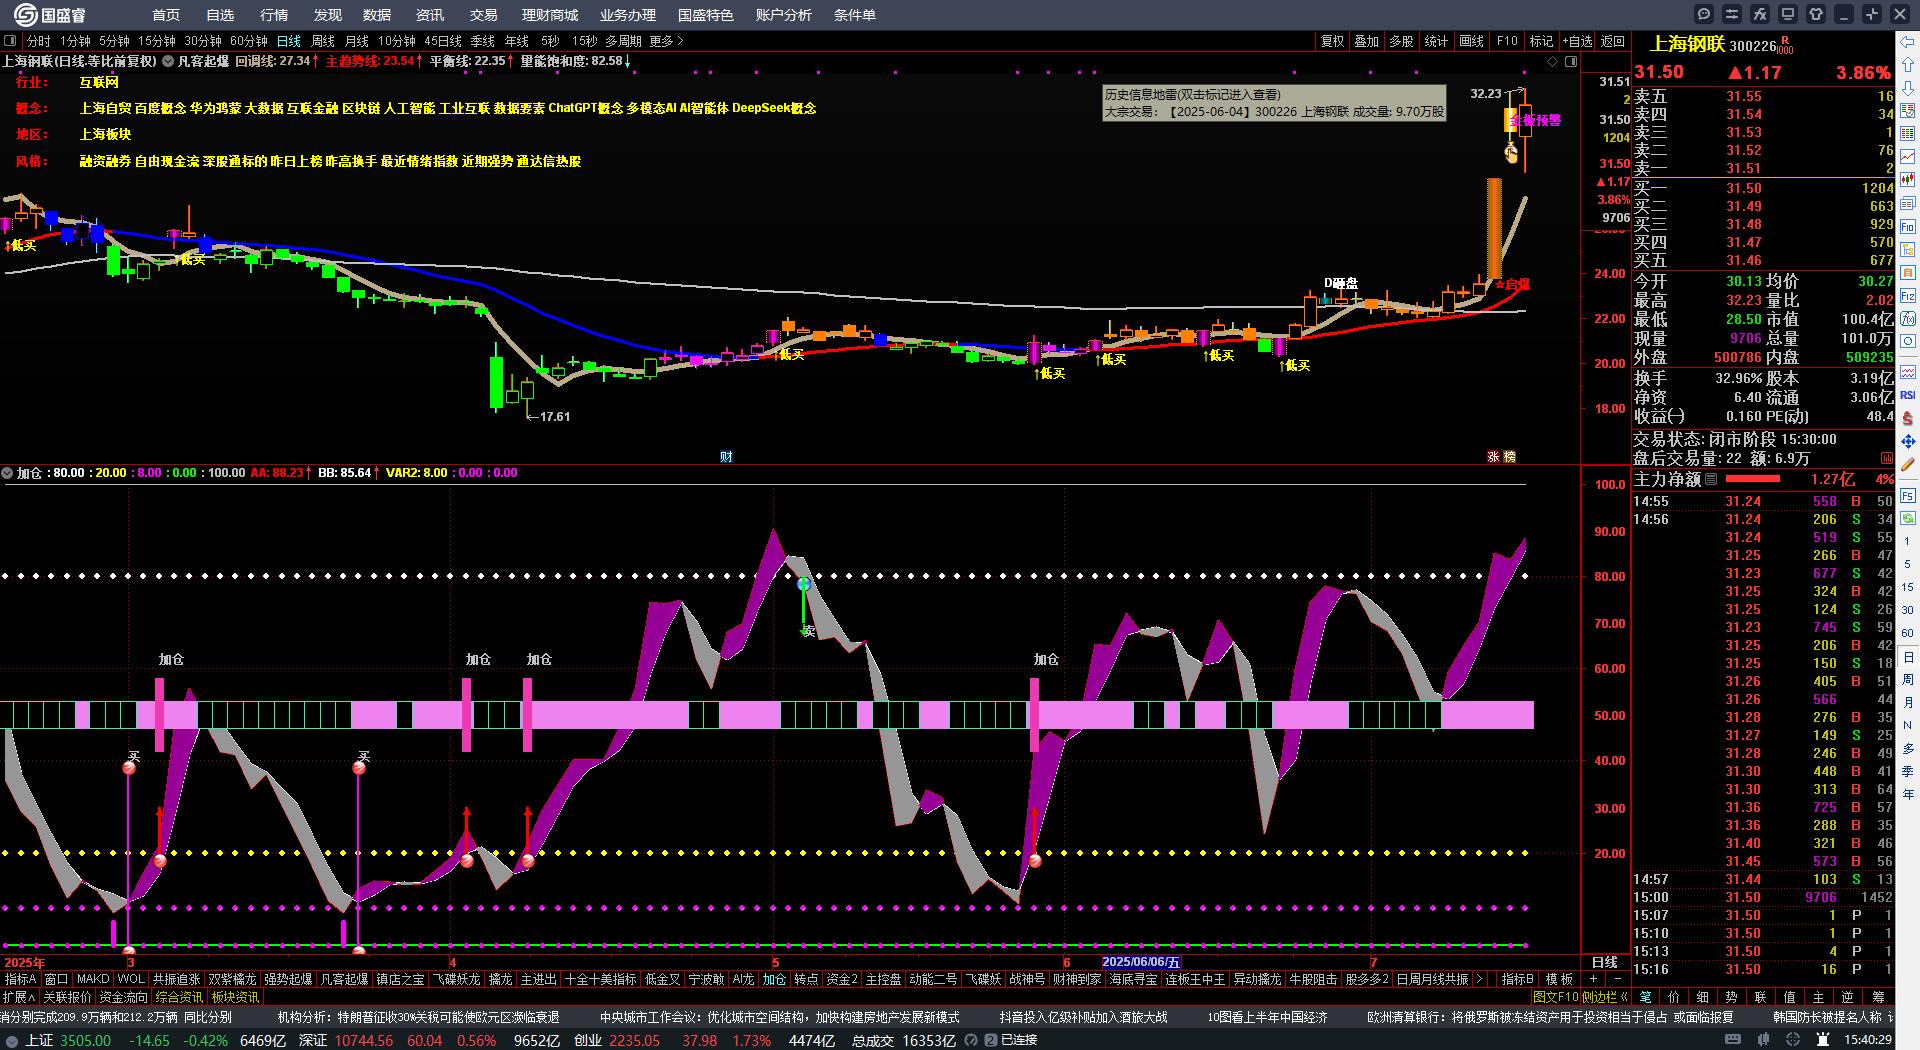
Task: Select the 价 tab in bottom right
Action: click(x=1674, y=997)
